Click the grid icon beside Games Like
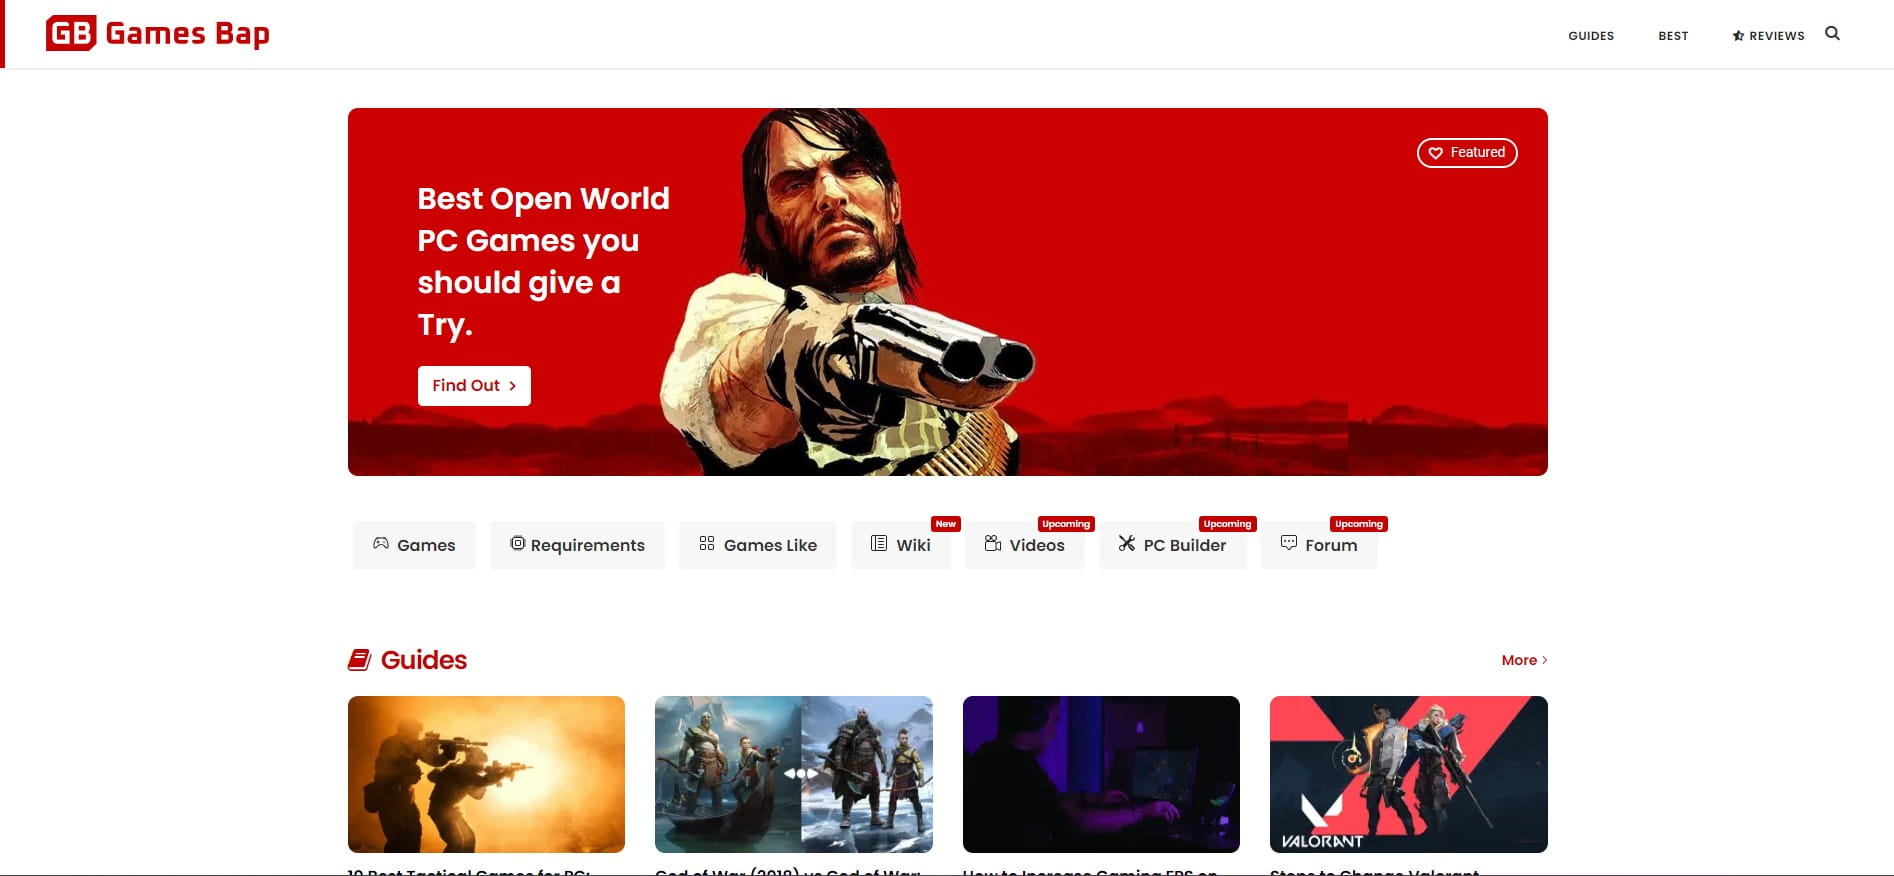The height and width of the screenshot is (876, 1894). (x=707, y=544)
